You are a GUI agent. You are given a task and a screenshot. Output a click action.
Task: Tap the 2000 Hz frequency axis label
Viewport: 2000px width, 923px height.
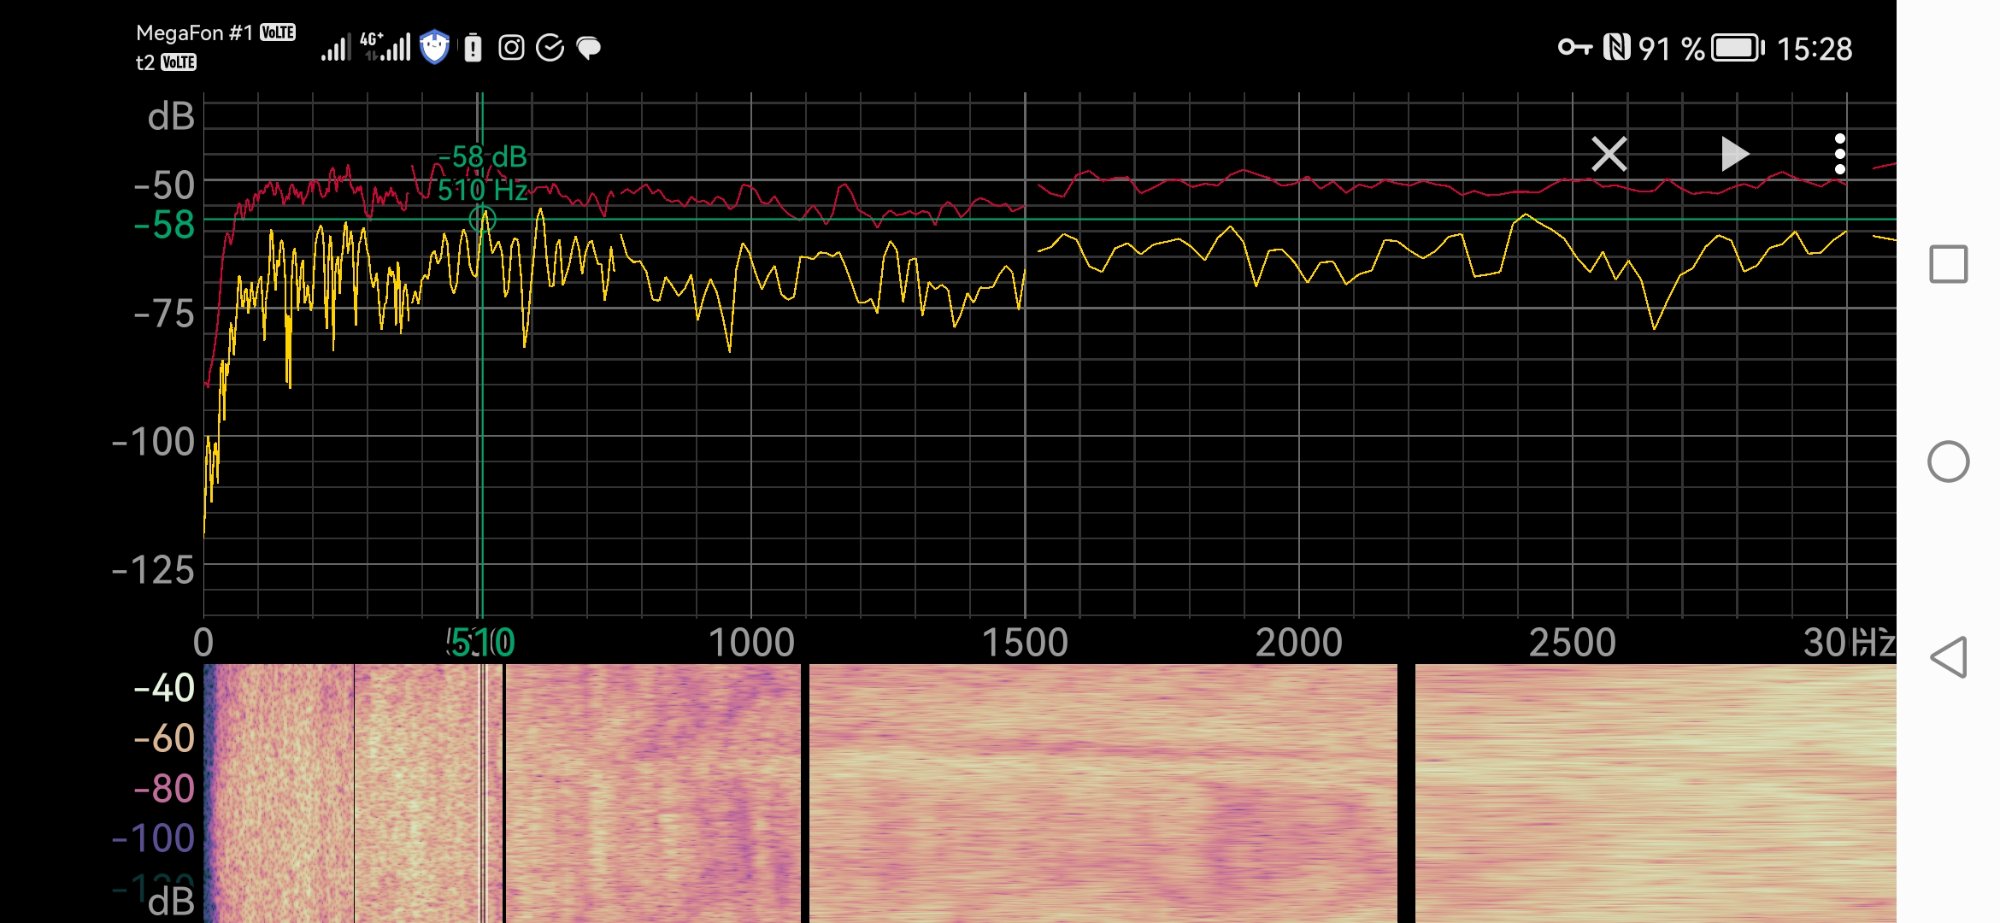1298,642
